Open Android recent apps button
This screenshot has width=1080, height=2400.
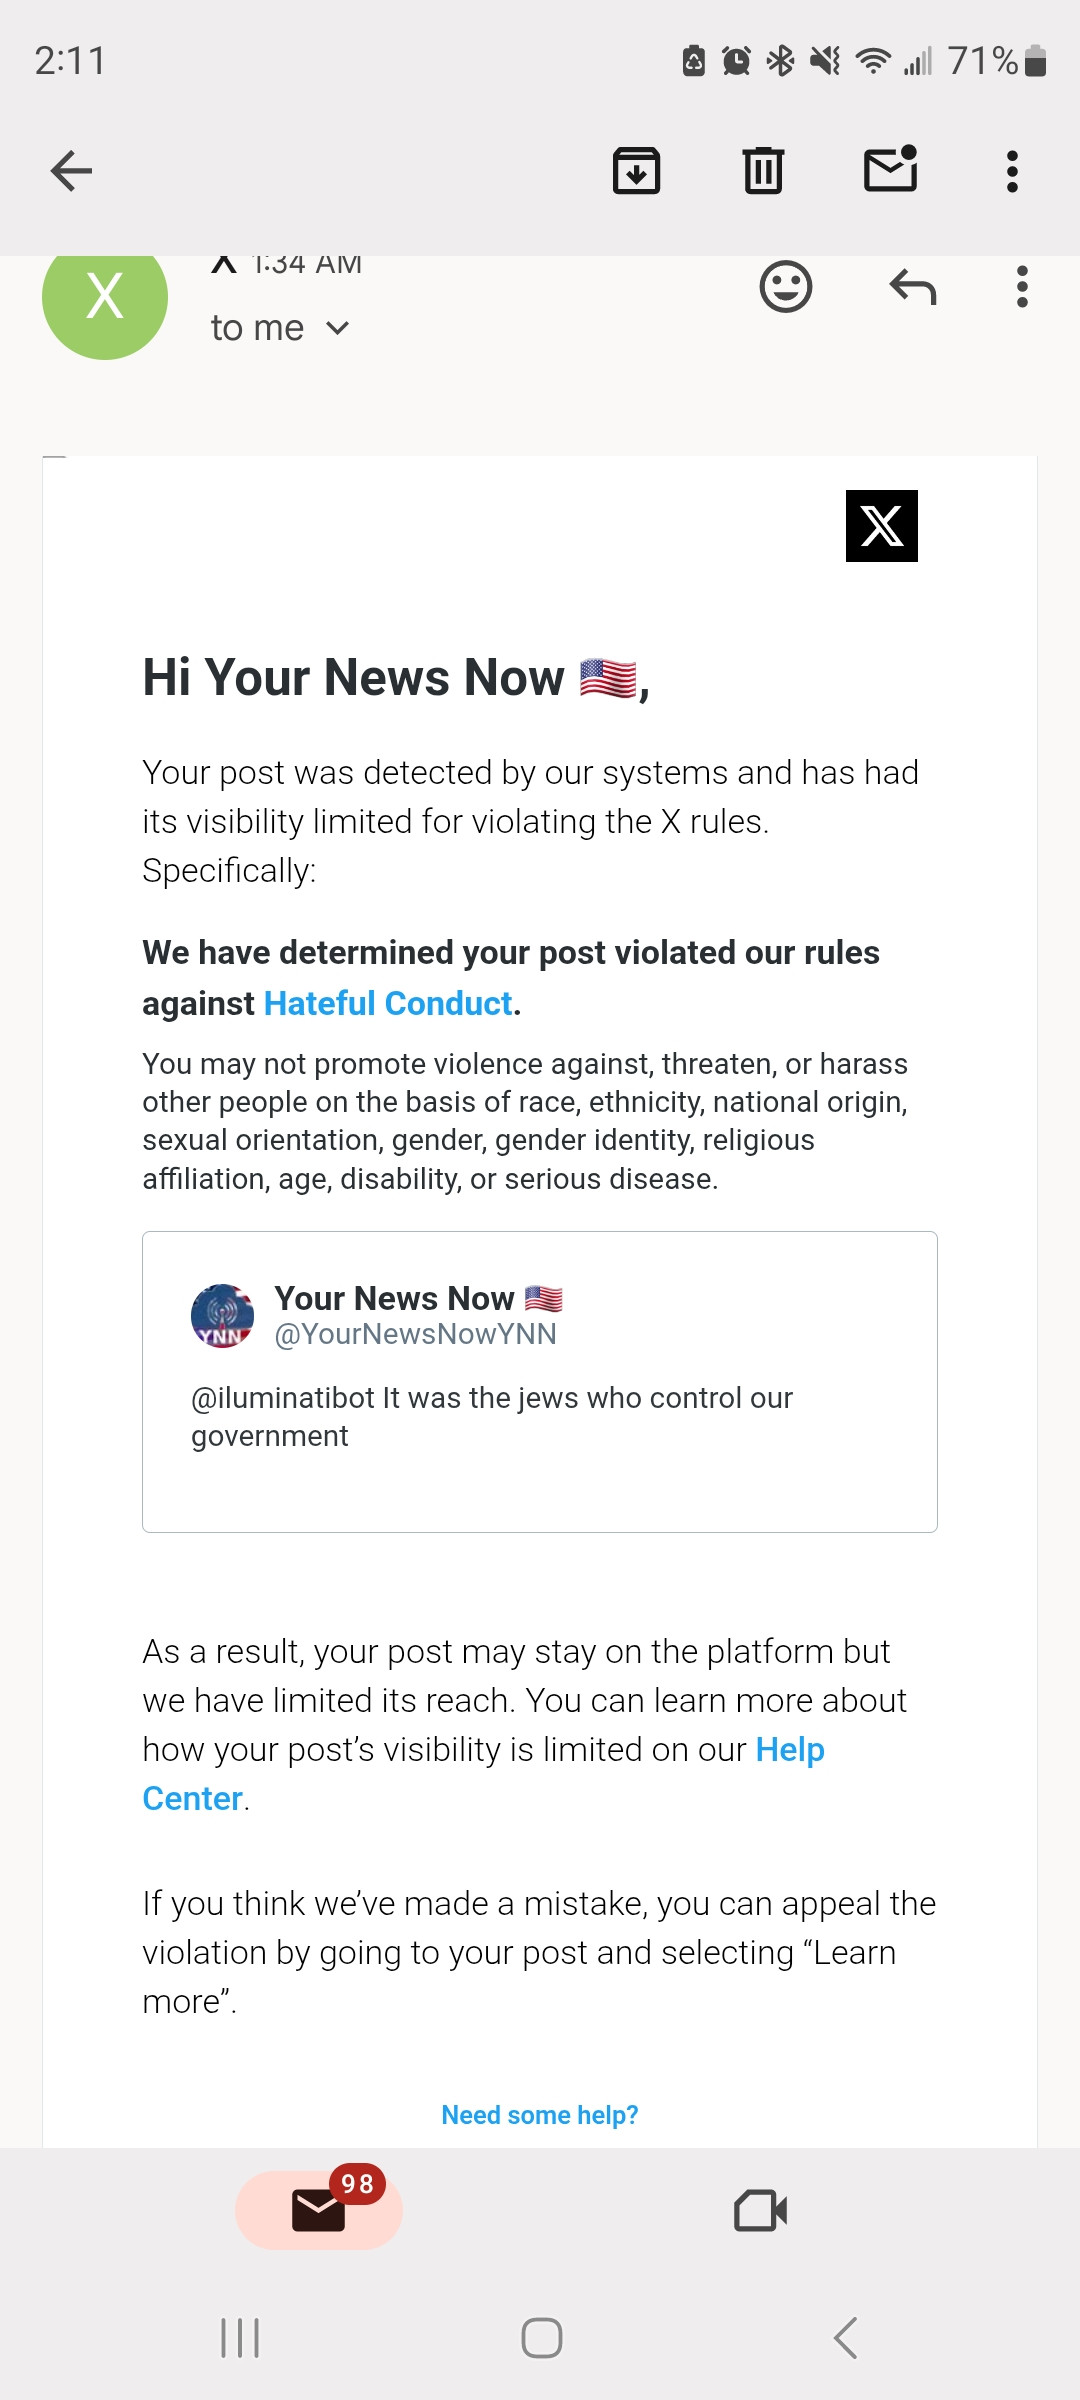[240, 2338]
